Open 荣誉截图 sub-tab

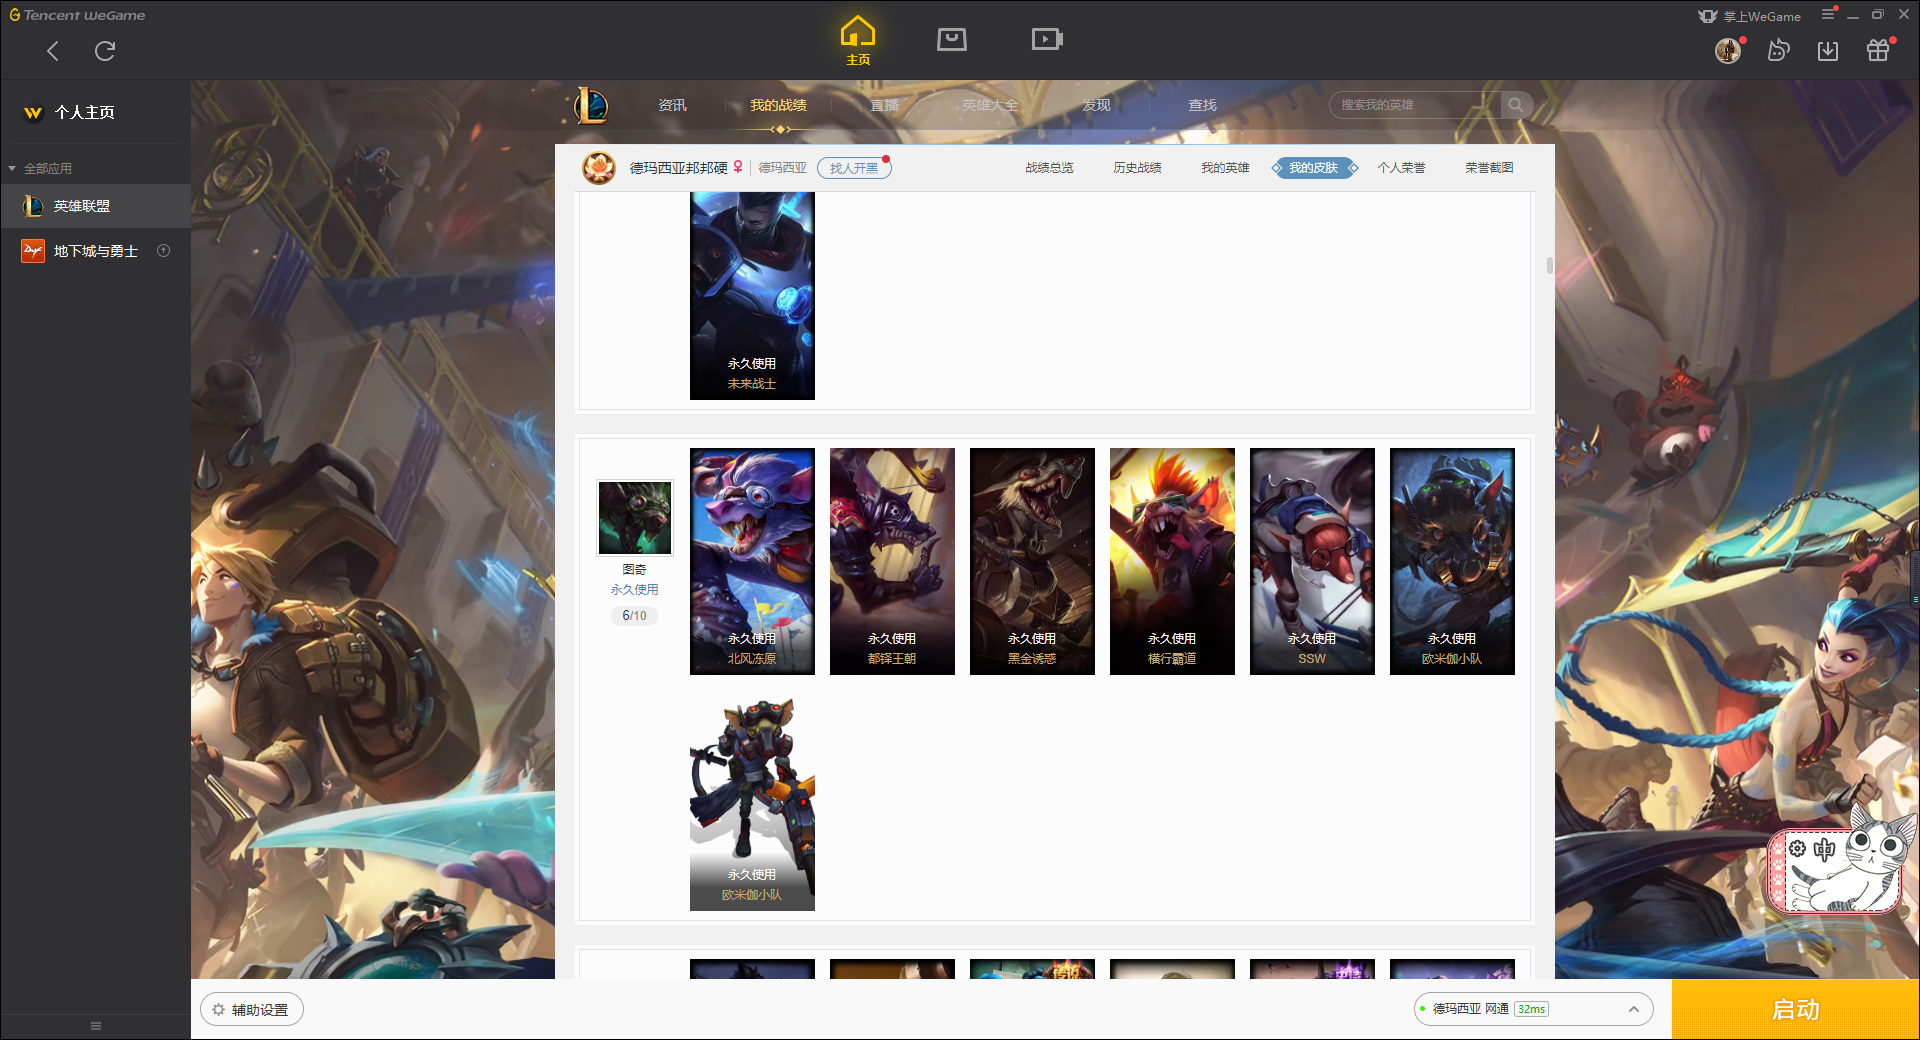point(1489,168)
